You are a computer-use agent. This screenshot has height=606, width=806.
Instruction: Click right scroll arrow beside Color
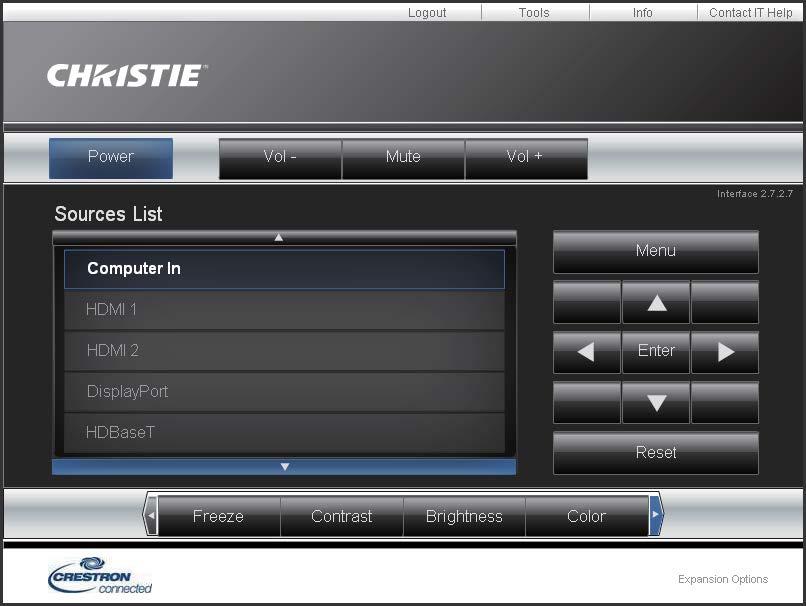pyautogui.click(x=656, y=515)
